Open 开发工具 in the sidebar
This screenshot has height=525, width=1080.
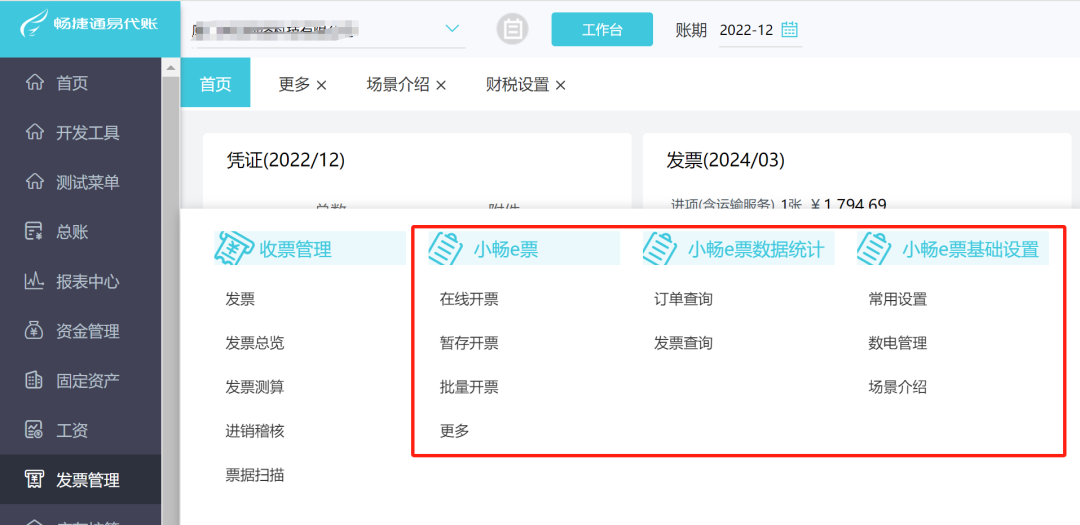click(x=81, y=132)
